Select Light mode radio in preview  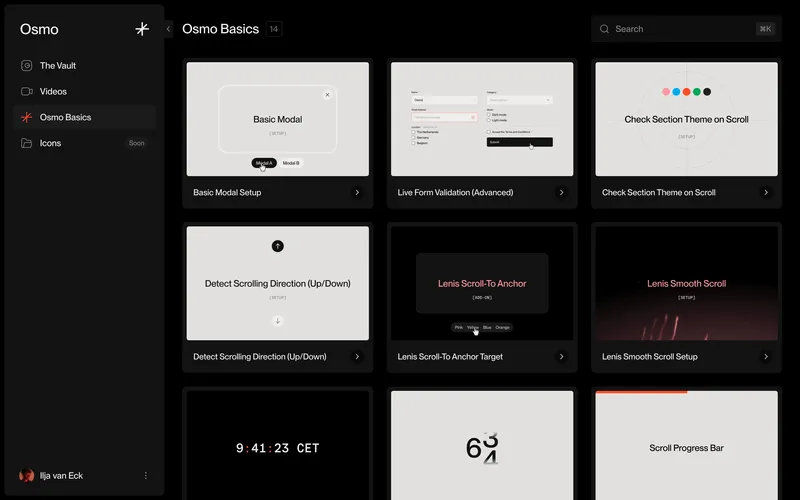point(489,120)
